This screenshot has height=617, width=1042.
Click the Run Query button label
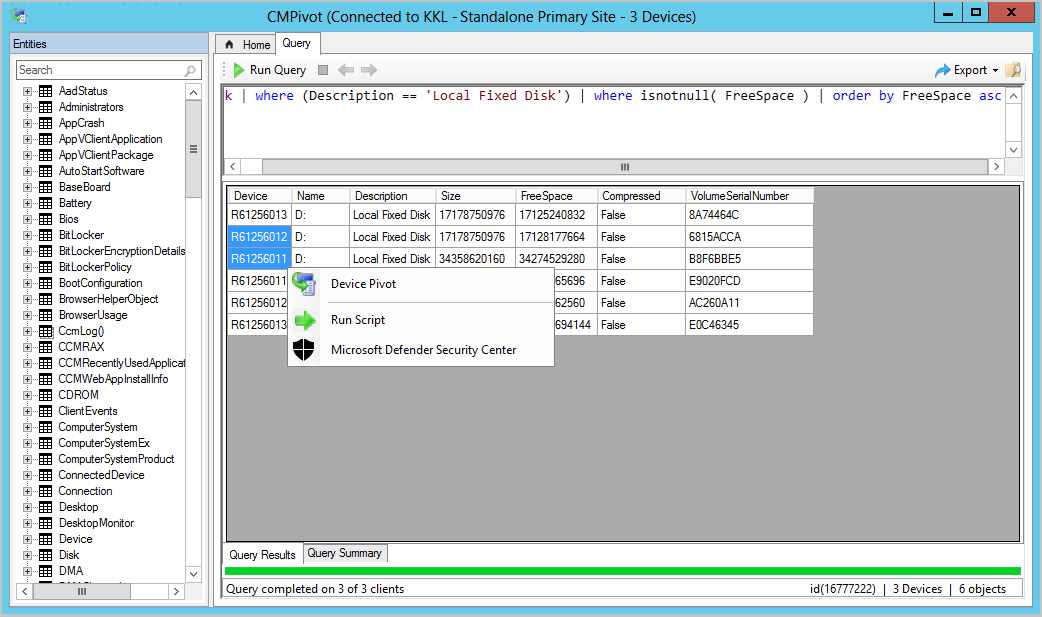pos(278,70)
